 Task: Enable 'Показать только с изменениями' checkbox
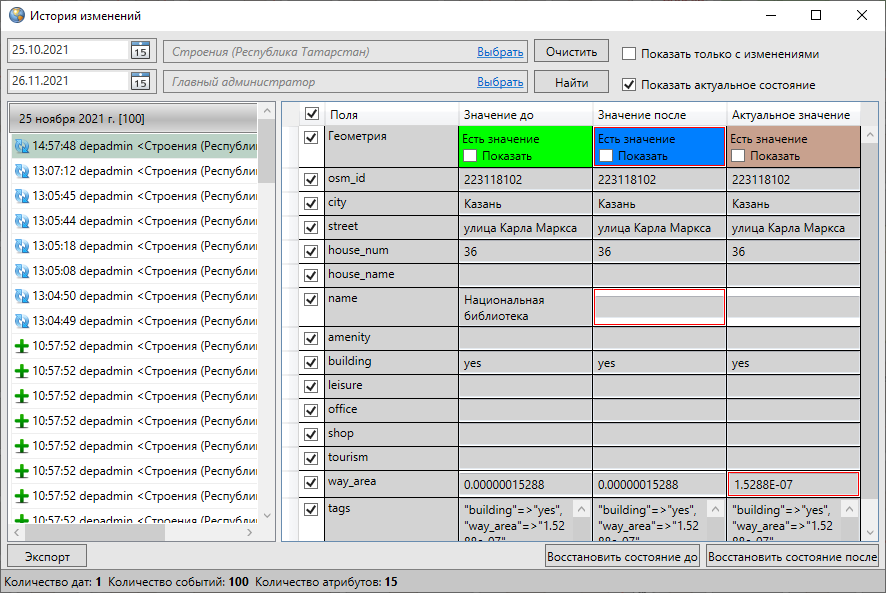[629, 54]
